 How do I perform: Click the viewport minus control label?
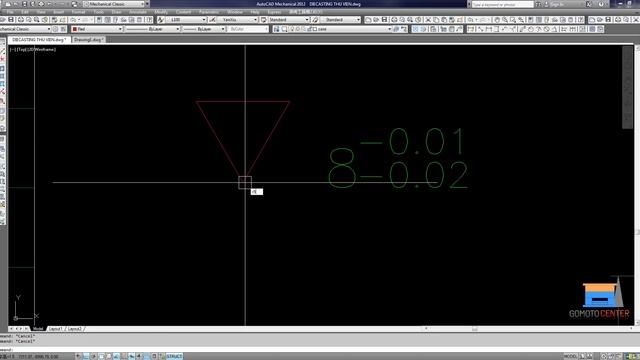point(13,49)
